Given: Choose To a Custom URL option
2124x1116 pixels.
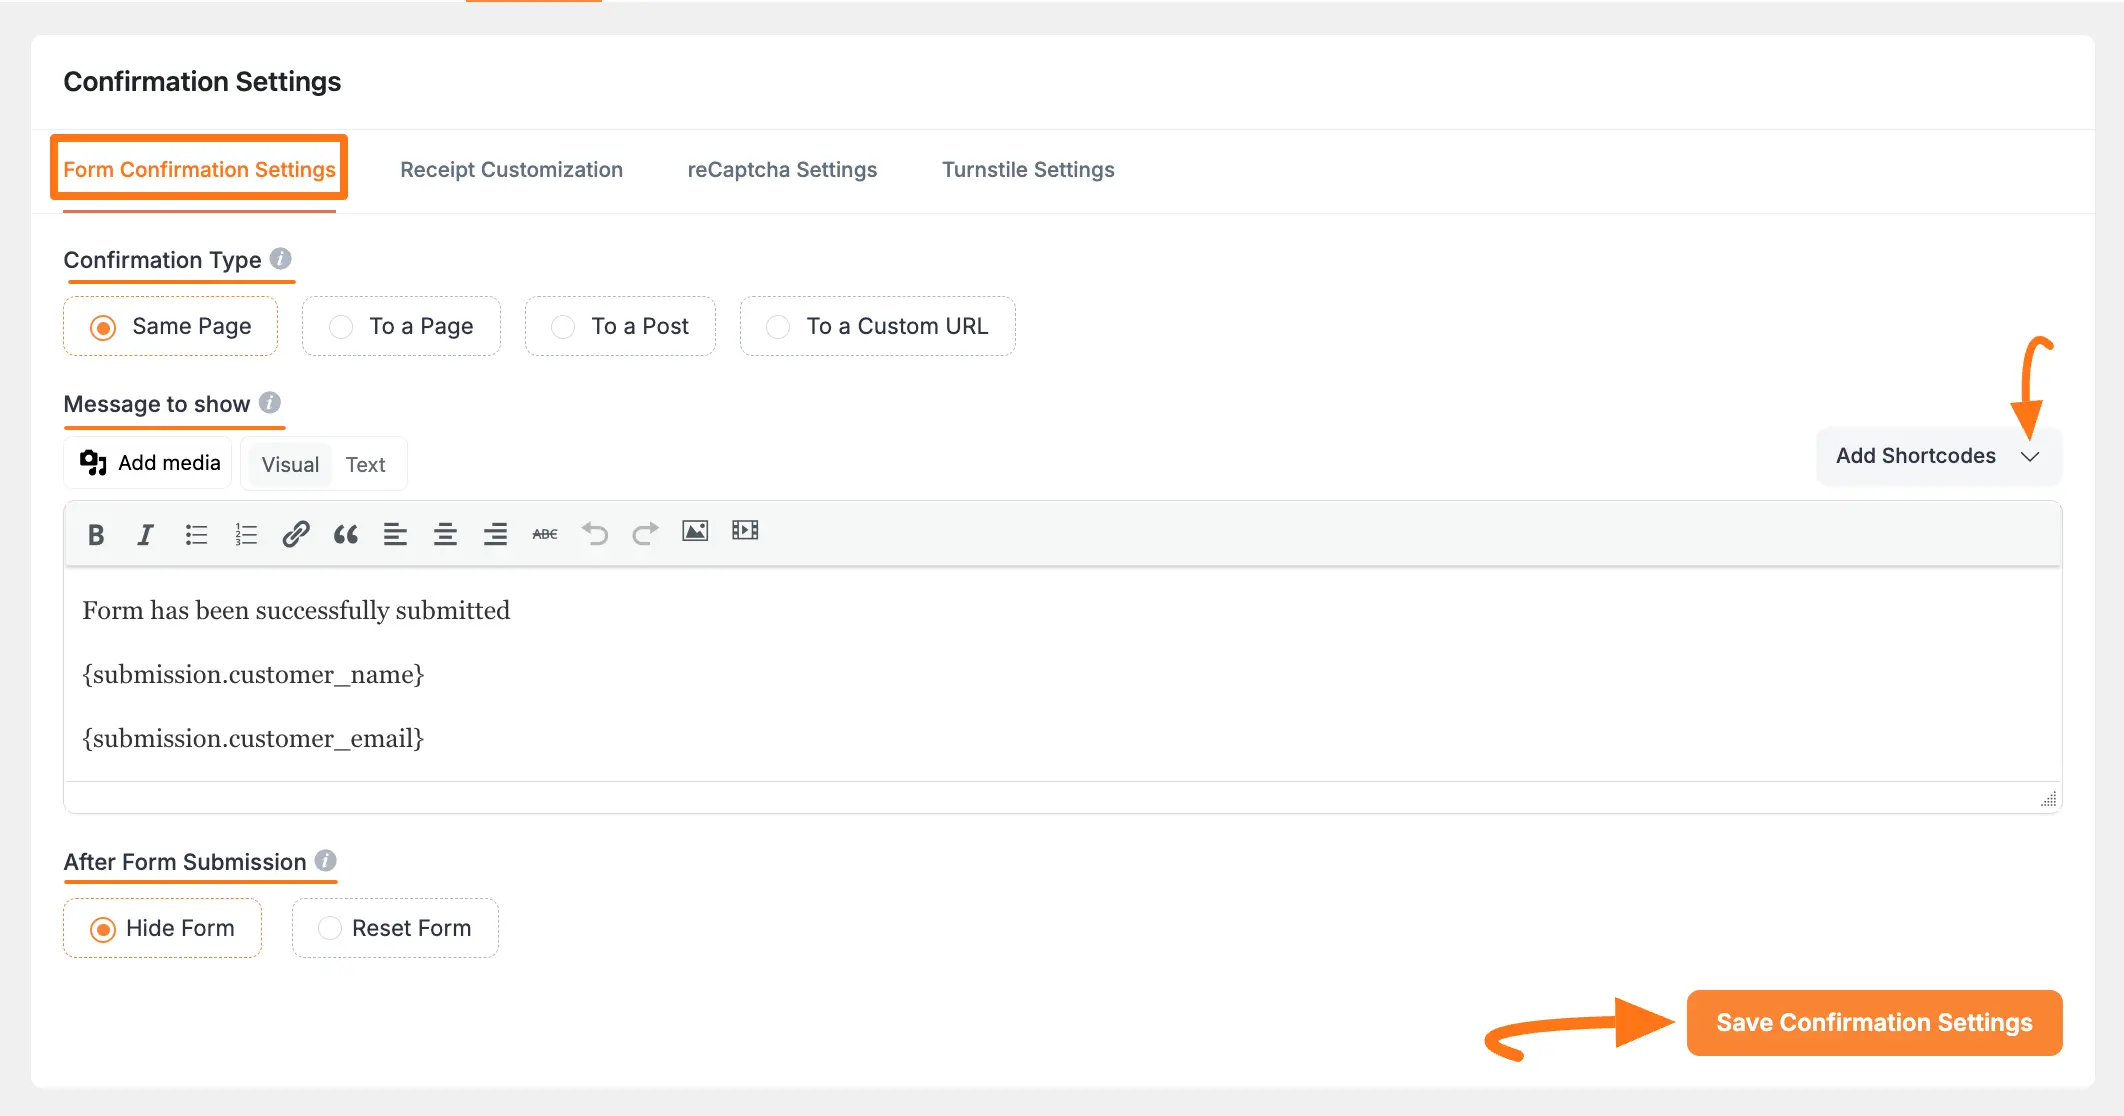Looking at the screenshot, I should point(778,326).
